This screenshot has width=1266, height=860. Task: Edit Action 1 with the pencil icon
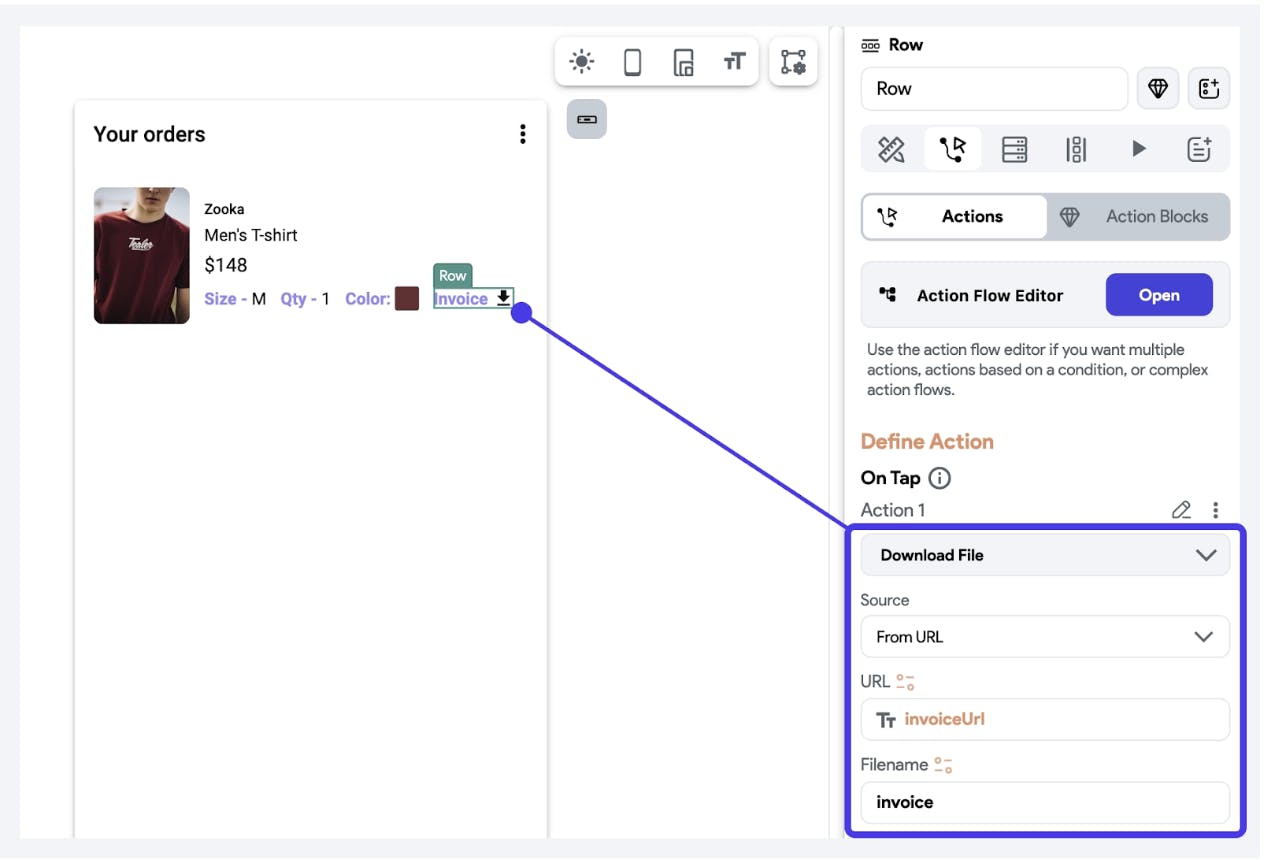pyautogui.click(x=1181, y=510)
